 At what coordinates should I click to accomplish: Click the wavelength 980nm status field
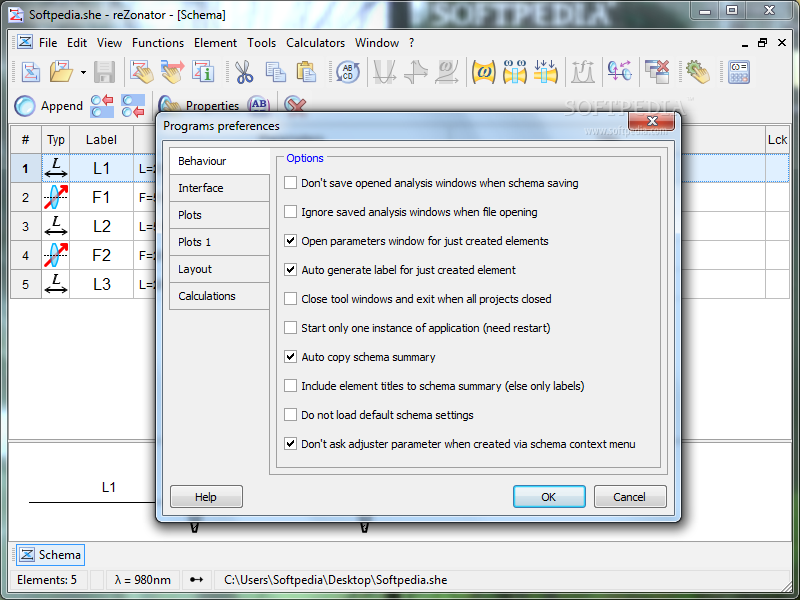tap(142, 580)
